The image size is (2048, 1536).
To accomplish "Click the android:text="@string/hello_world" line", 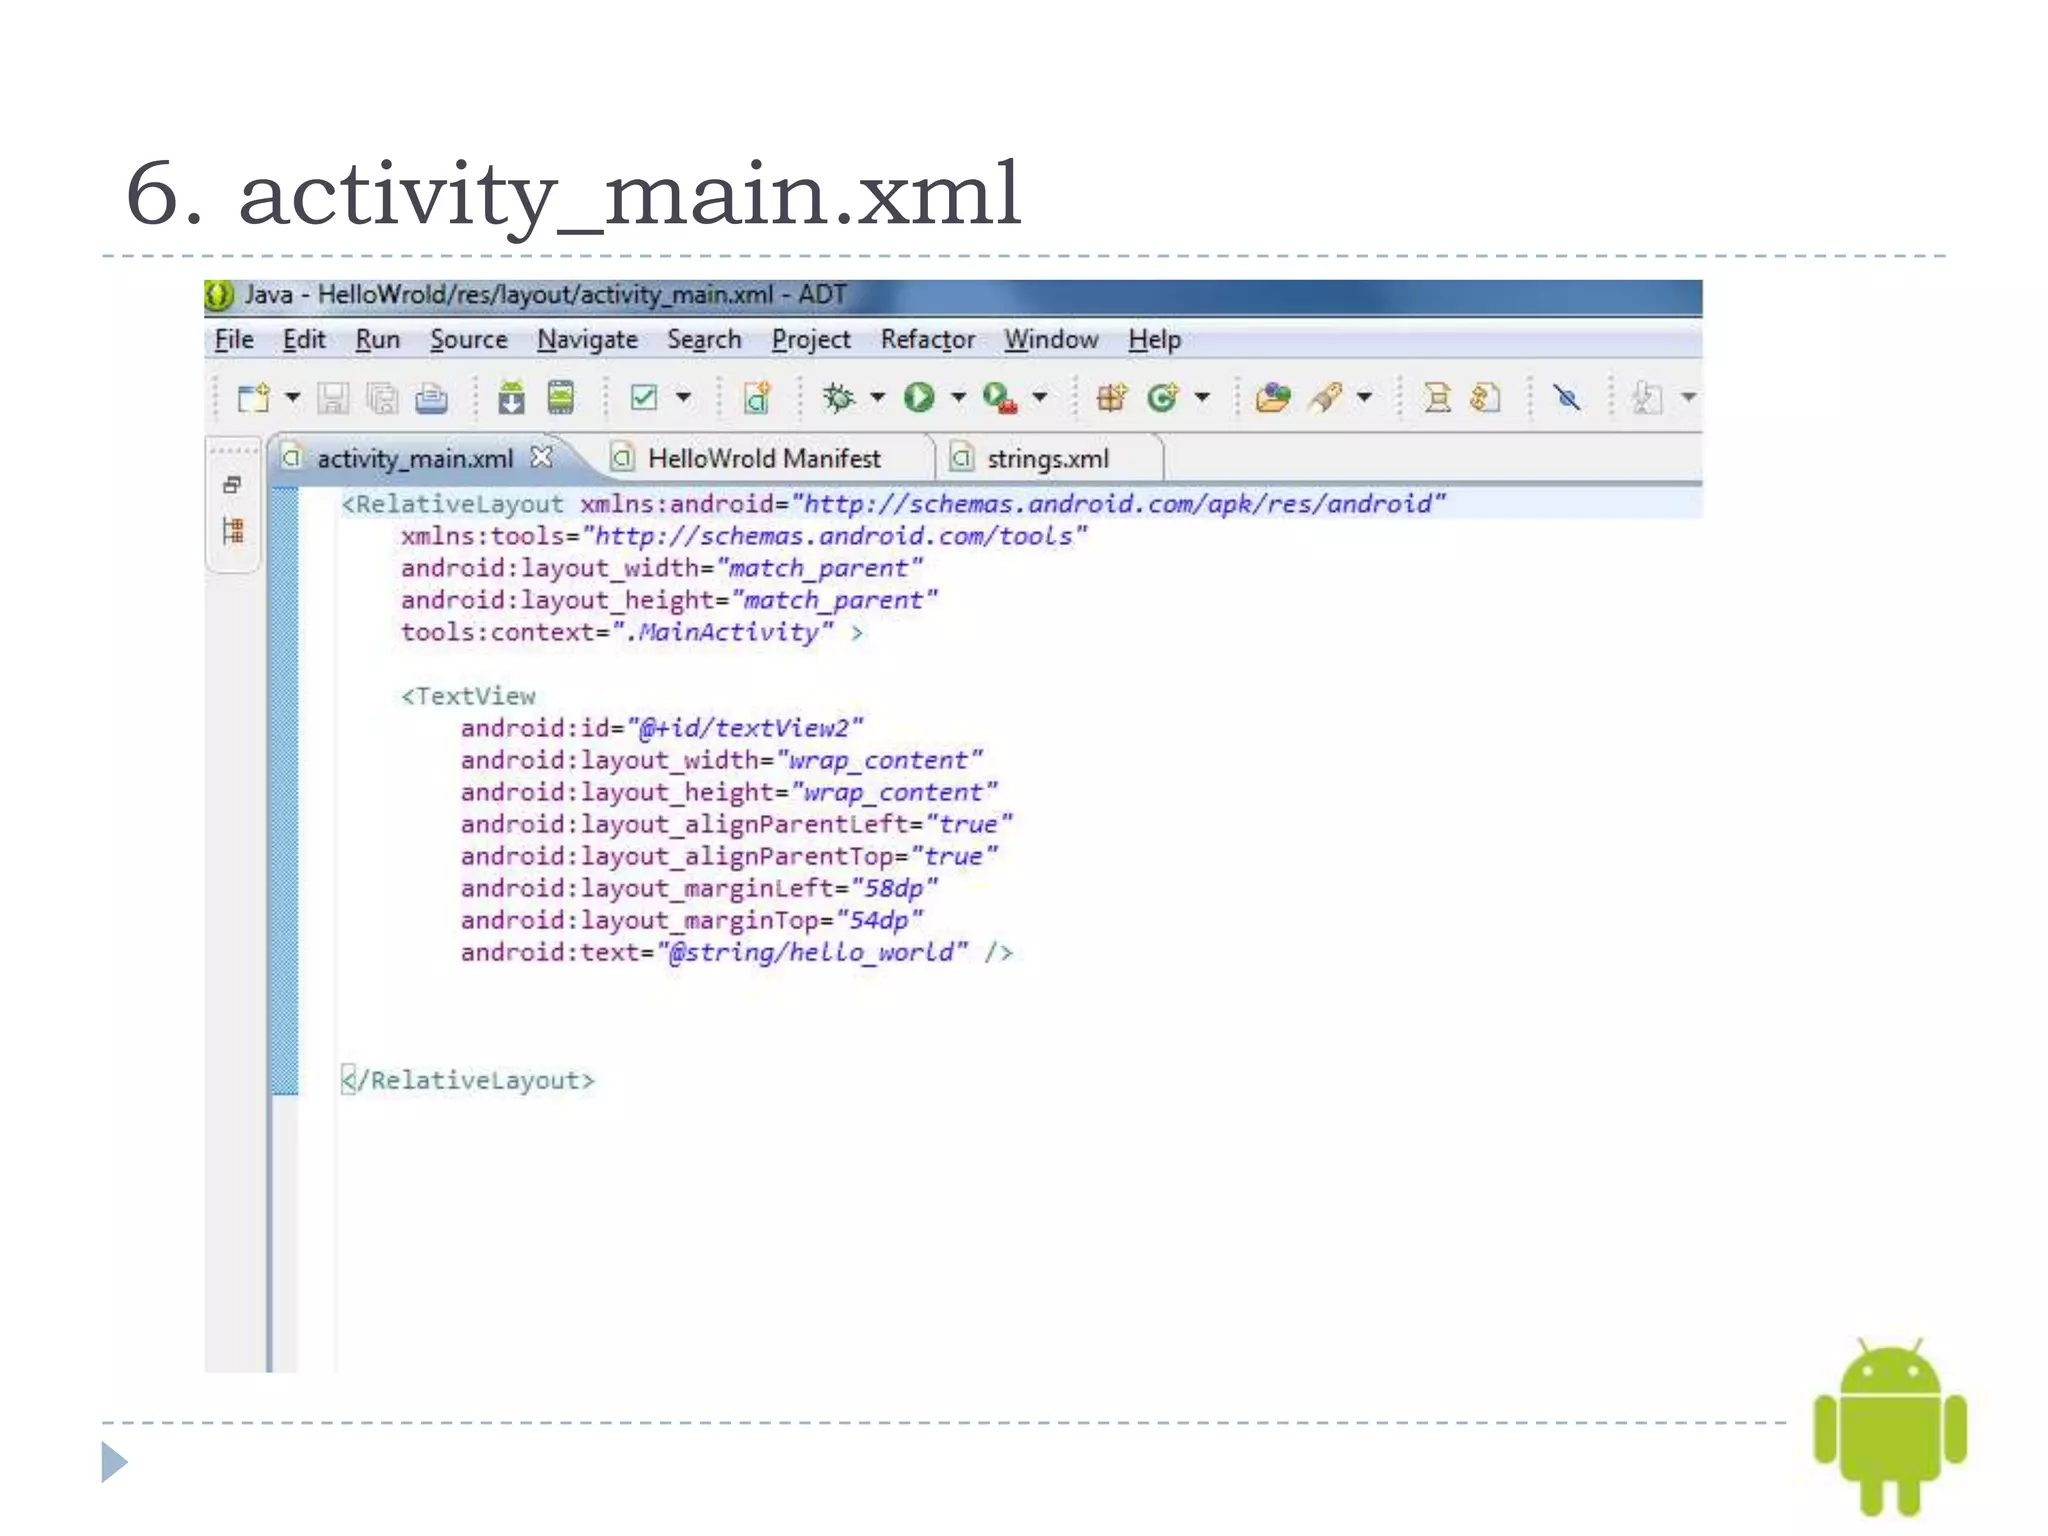I will coord(737,952).
